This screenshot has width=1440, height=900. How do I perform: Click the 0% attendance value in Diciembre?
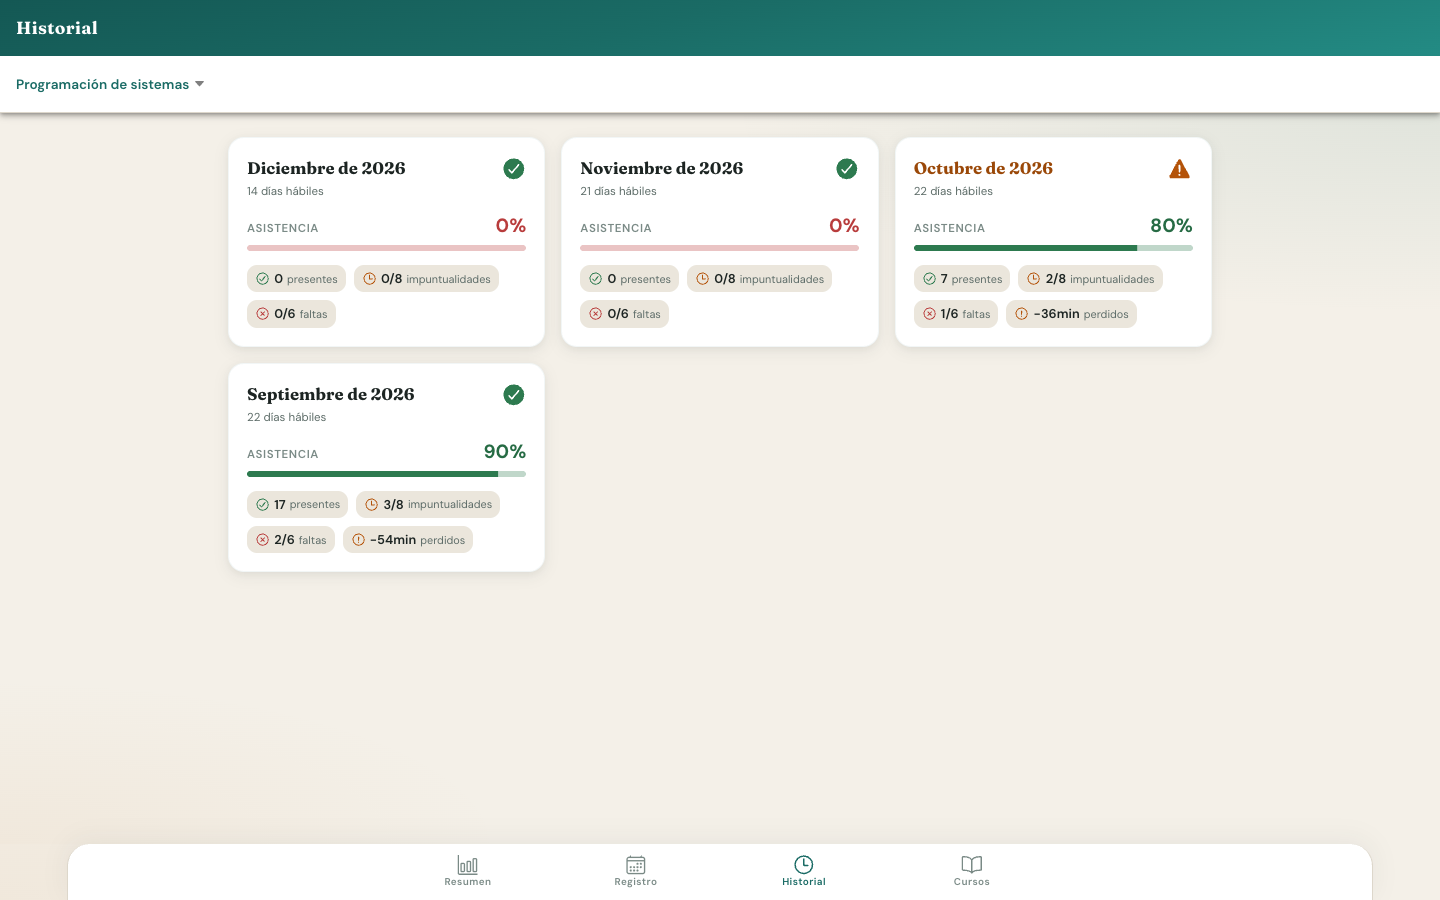(511, 226)
